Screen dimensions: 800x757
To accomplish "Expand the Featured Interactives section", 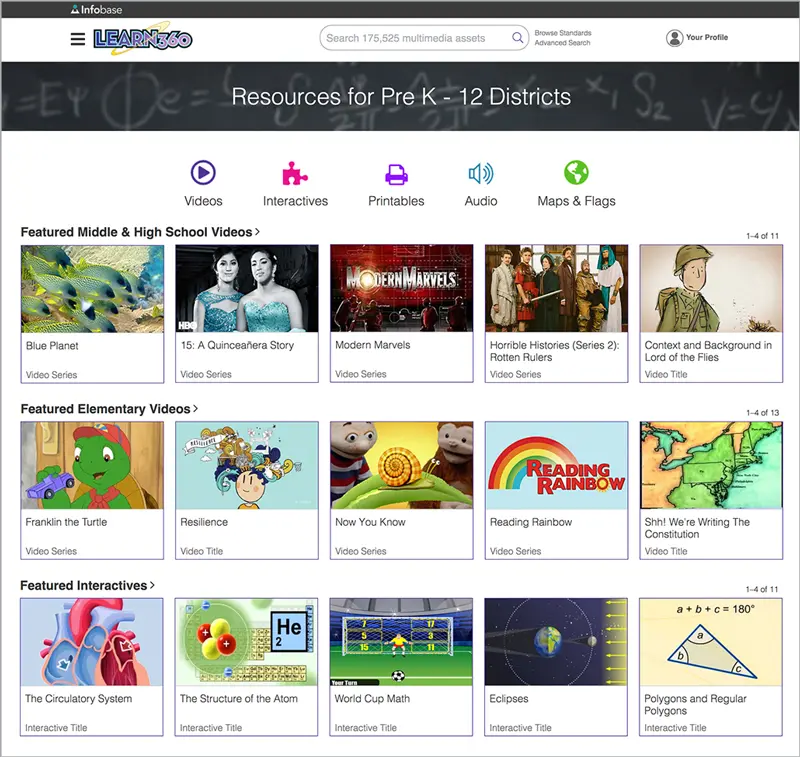I will 88,585.
